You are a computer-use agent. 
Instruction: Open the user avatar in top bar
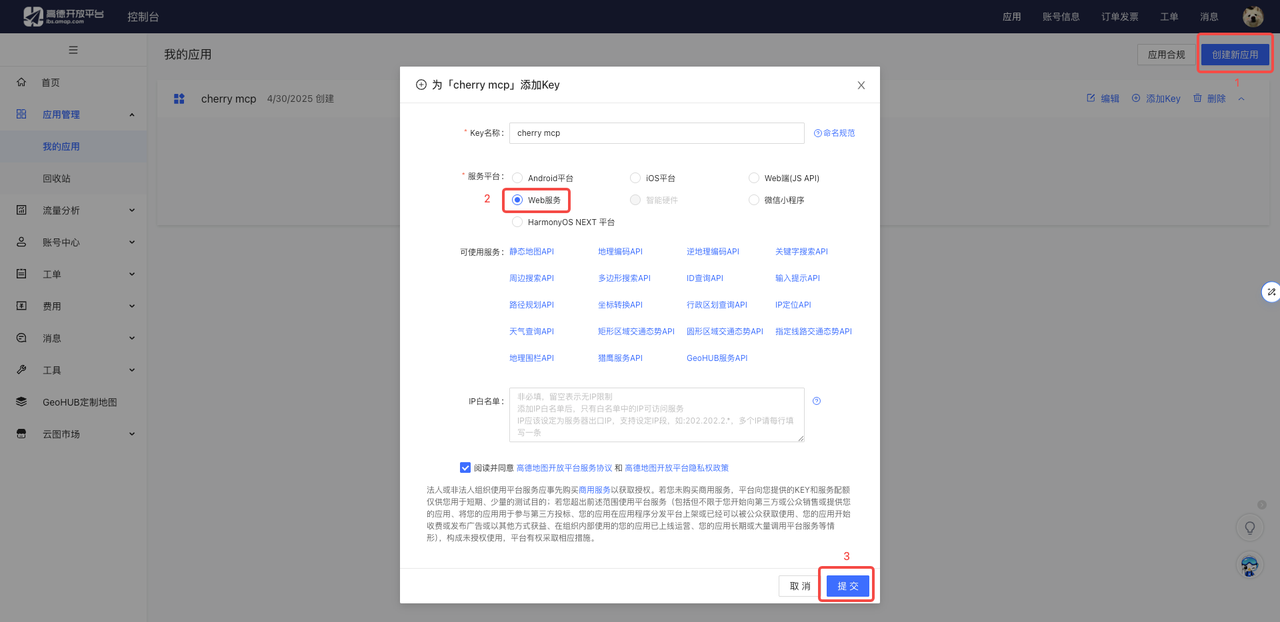pos(1253,15)
